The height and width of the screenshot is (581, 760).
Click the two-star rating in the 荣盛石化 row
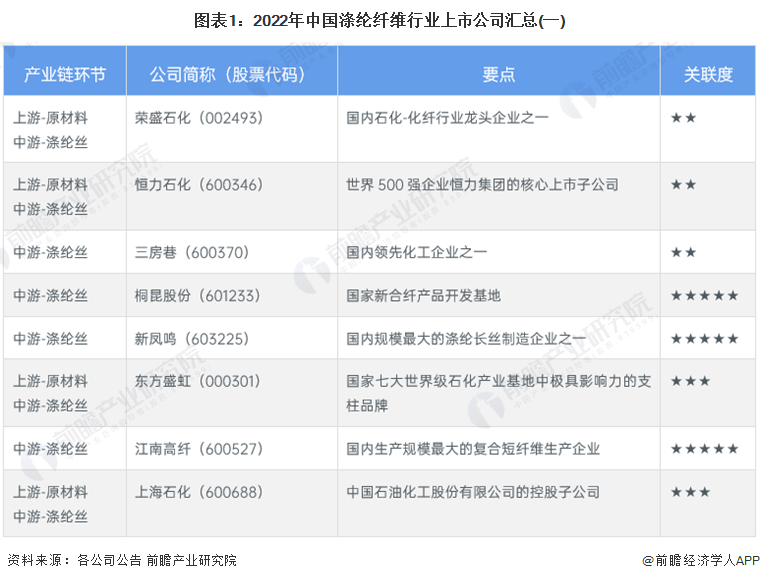click(683, 118)
